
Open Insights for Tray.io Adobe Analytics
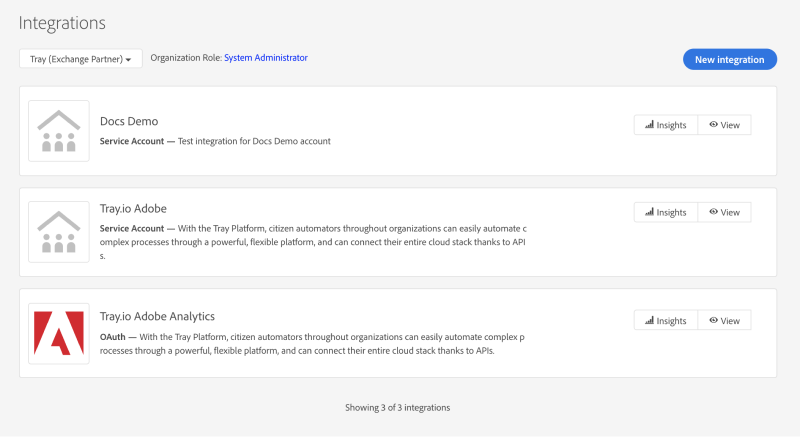(665, 320)
